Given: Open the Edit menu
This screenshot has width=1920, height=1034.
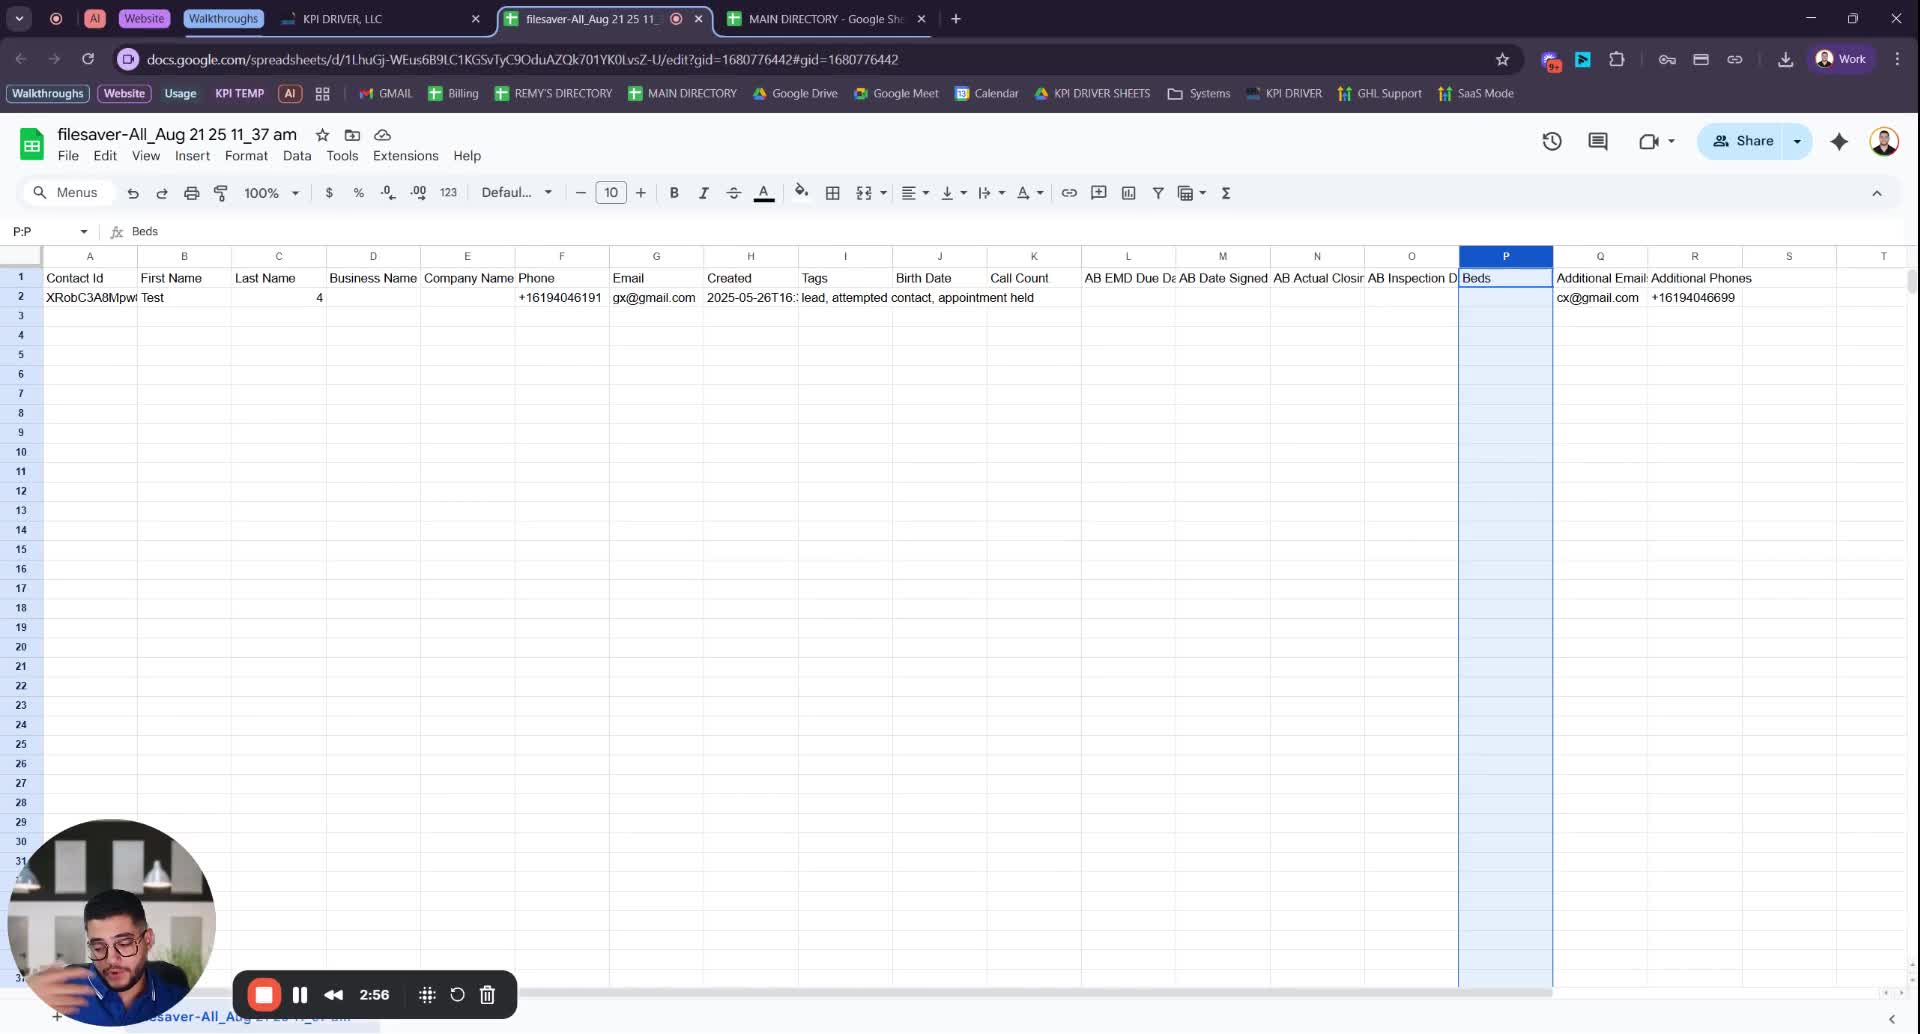Looking at the screenshot, I should coord(105,156).
